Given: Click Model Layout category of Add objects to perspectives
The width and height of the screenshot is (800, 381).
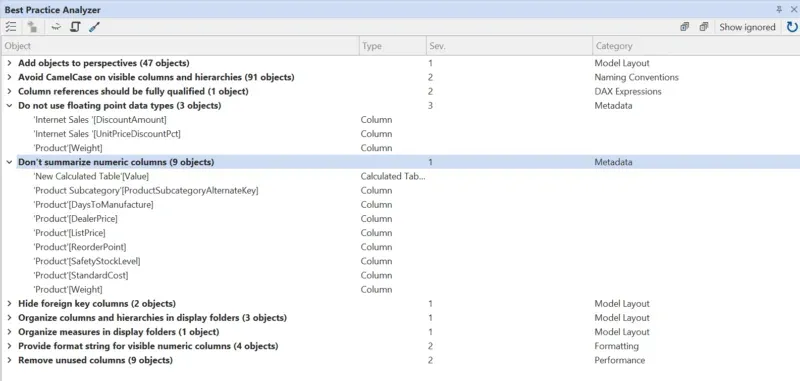Looking at the screenshot, I should pyautogui.click(x=622, y=63).
